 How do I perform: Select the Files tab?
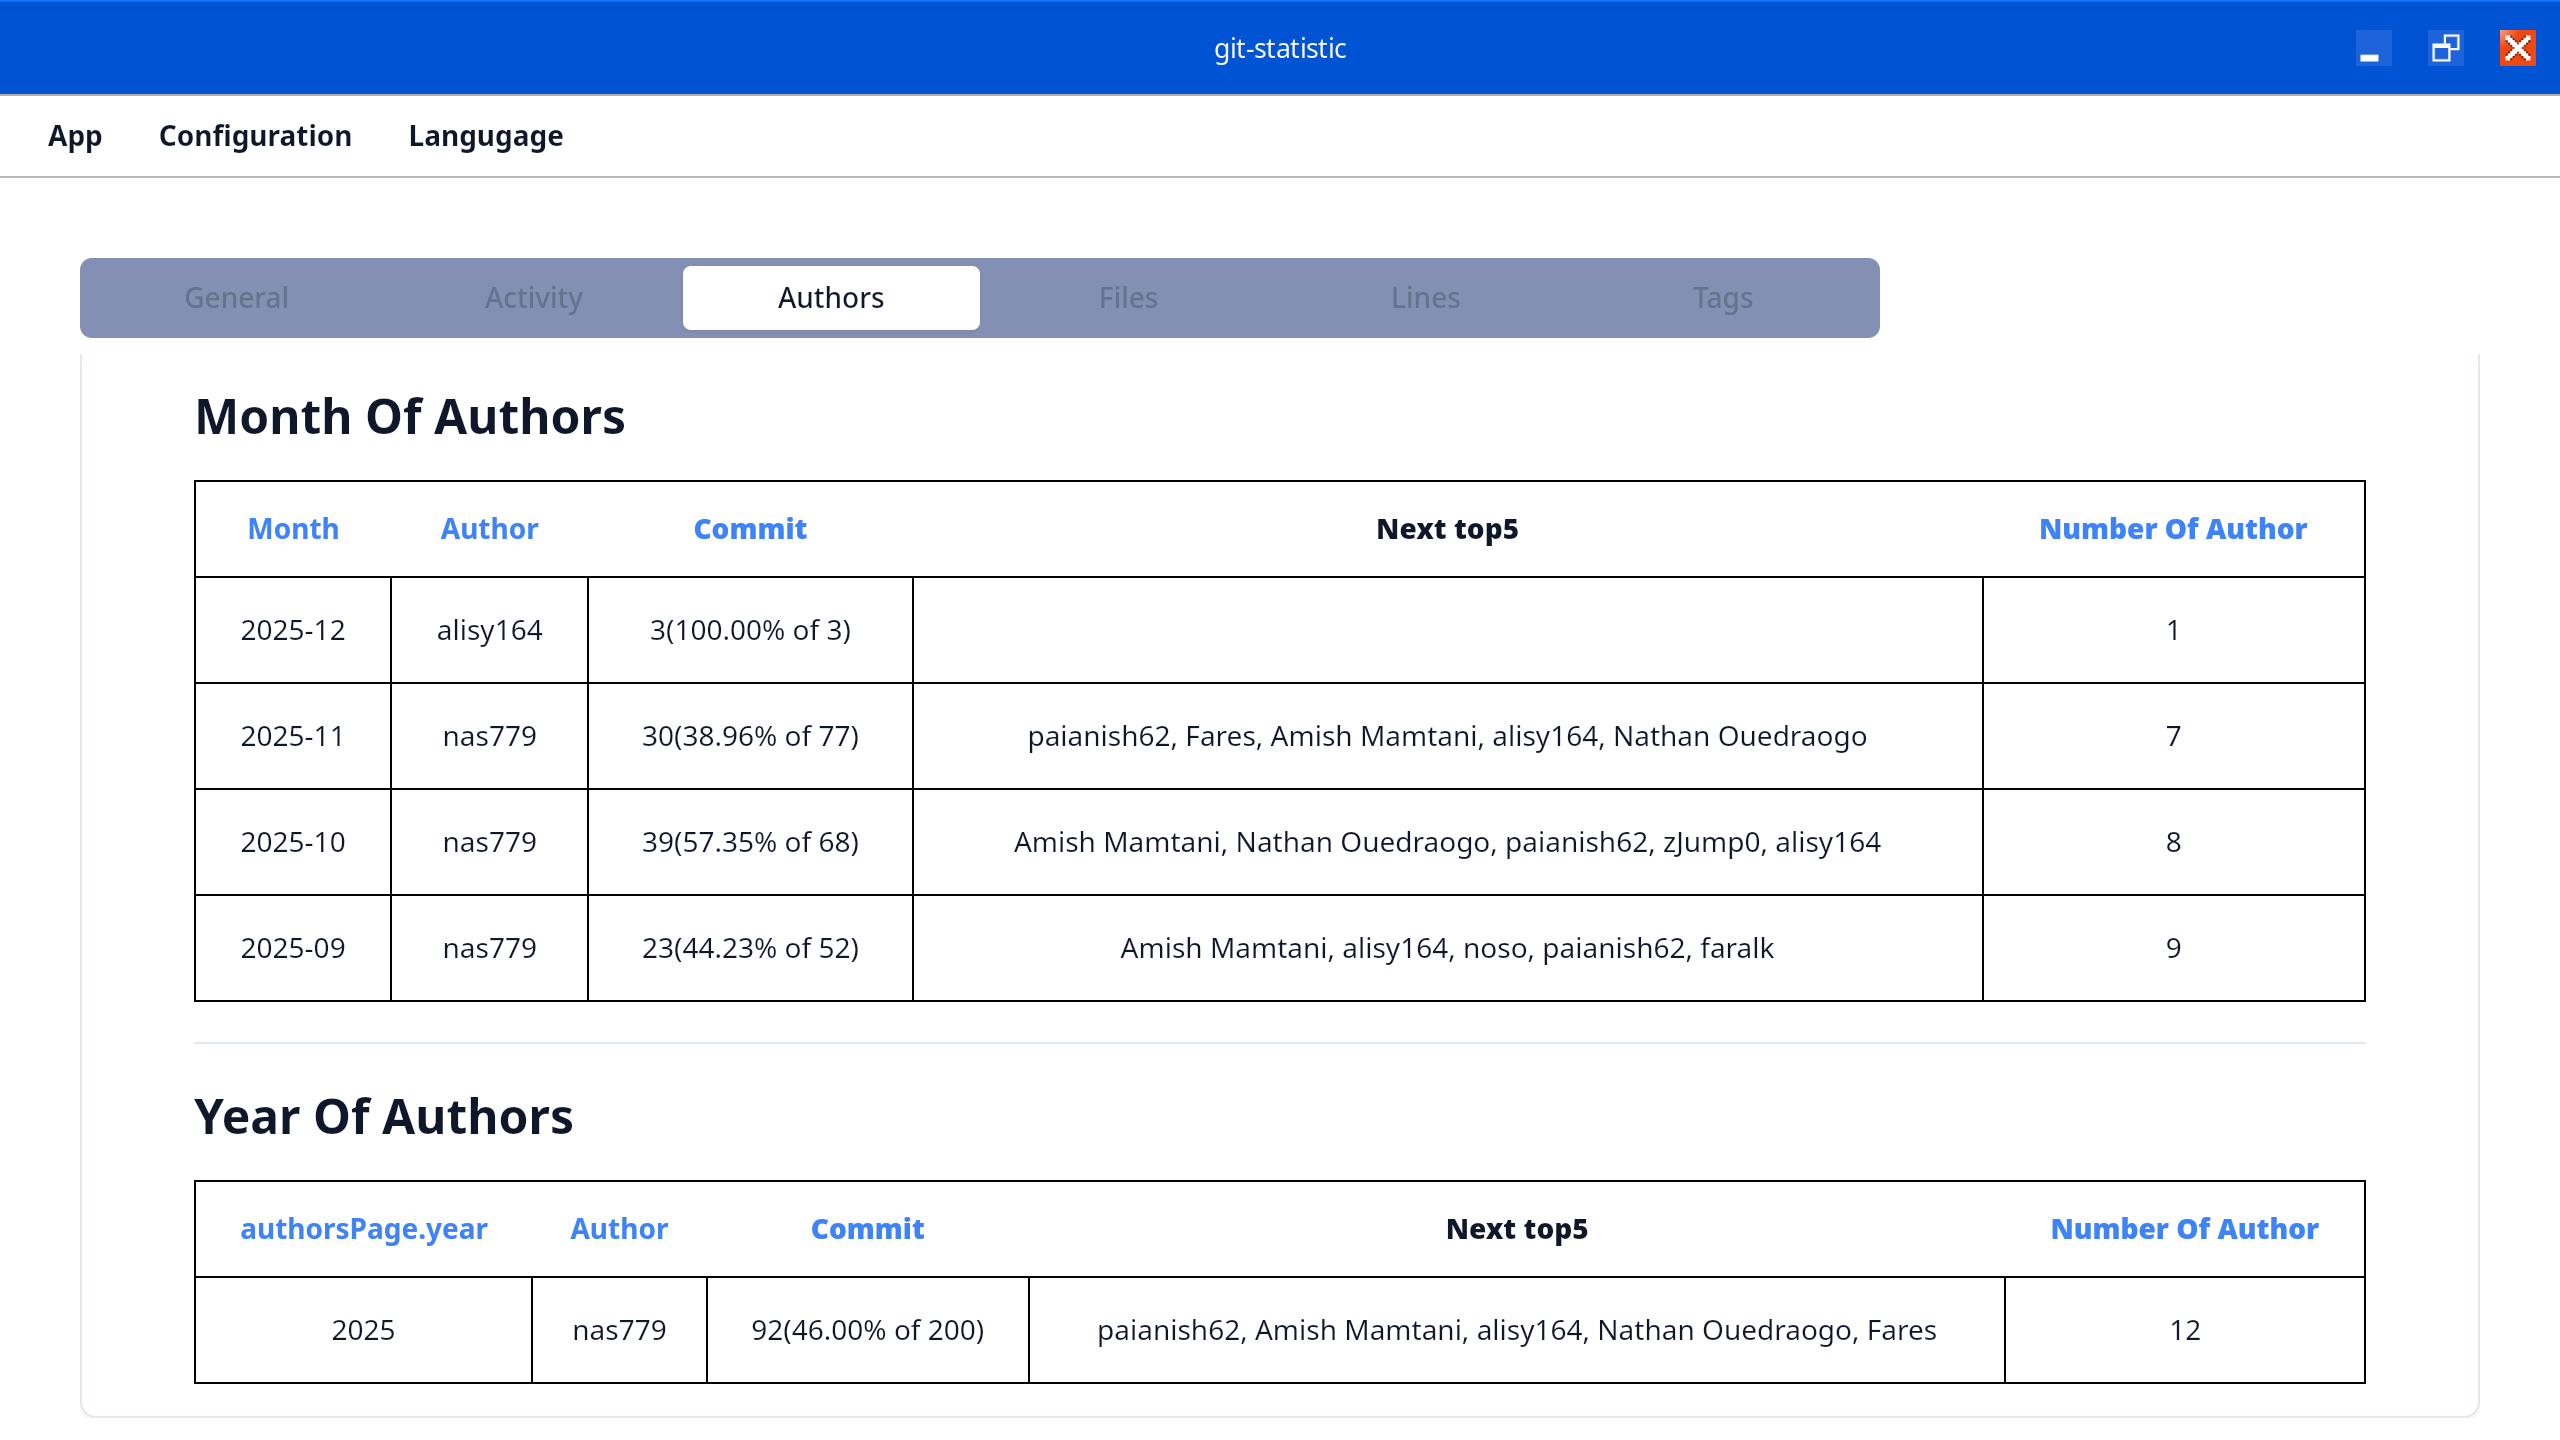(1127, 297)
